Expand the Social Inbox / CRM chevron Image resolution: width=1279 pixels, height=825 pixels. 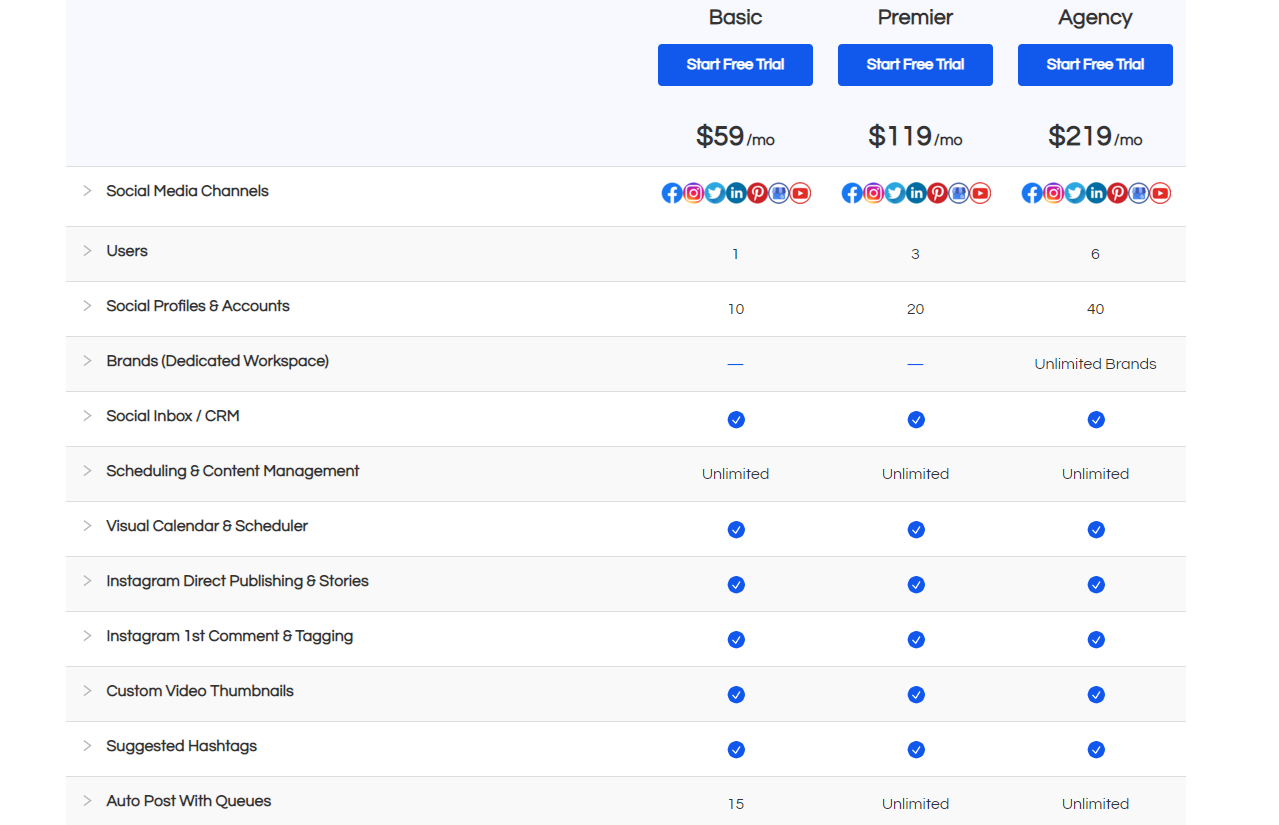point(87,415)
